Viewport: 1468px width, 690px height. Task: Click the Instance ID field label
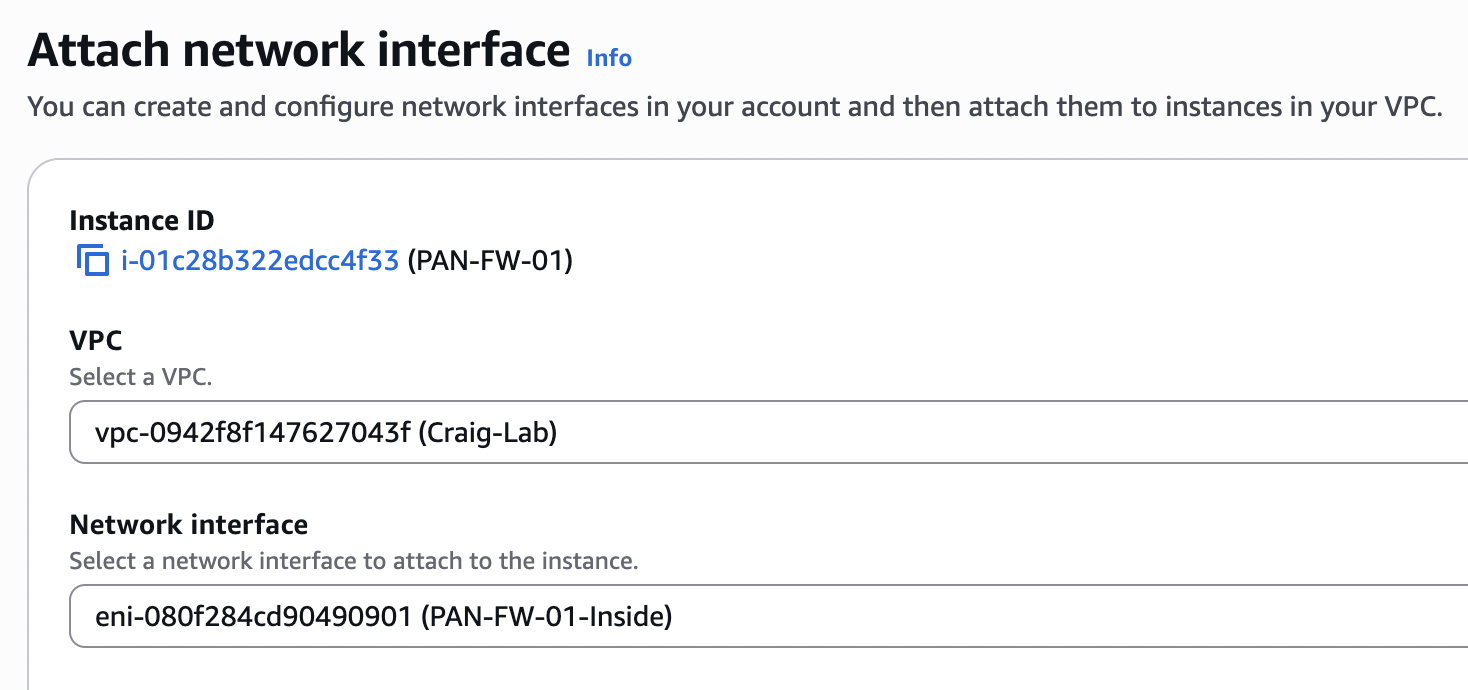pos(142,220)
